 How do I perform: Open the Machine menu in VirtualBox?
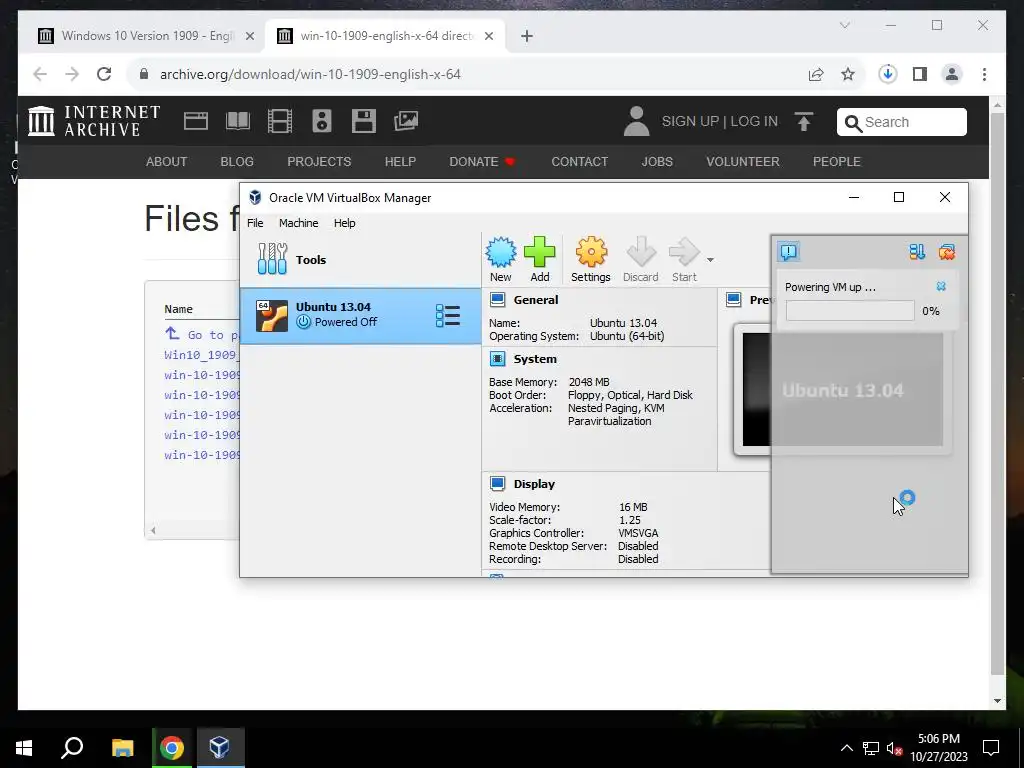[x=298, y=223]
